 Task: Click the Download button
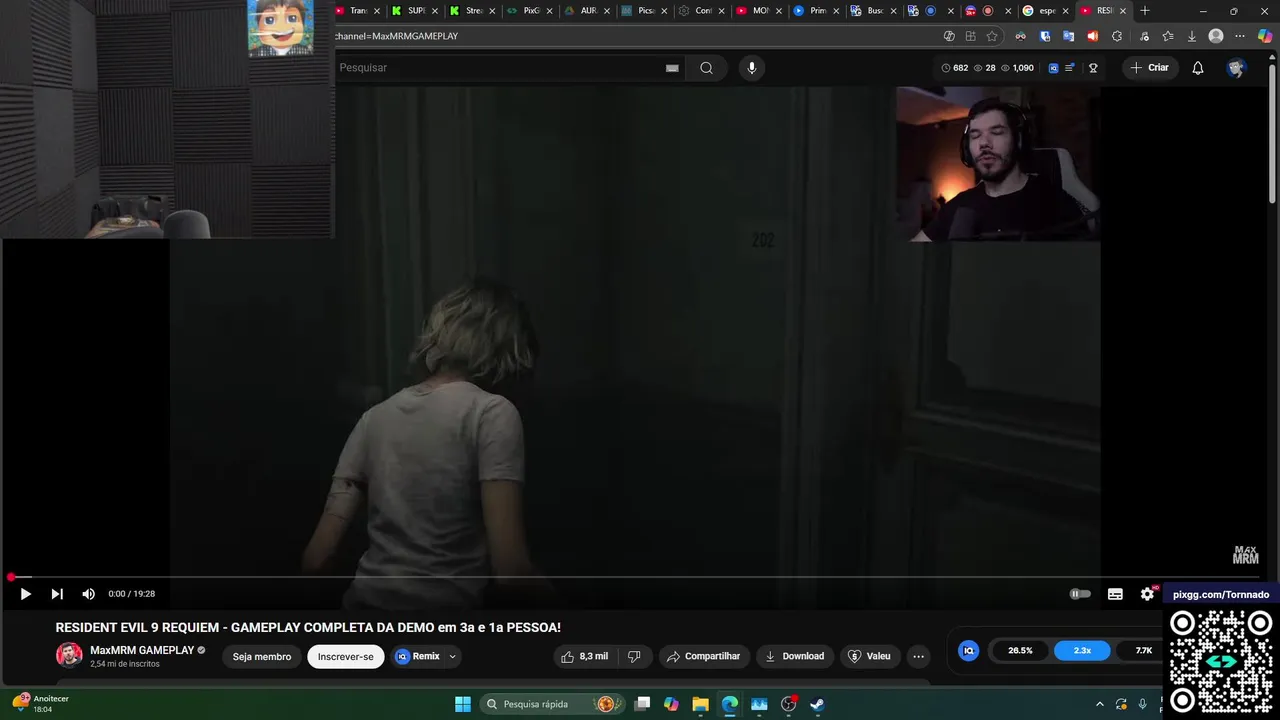[x=795, y=657]
